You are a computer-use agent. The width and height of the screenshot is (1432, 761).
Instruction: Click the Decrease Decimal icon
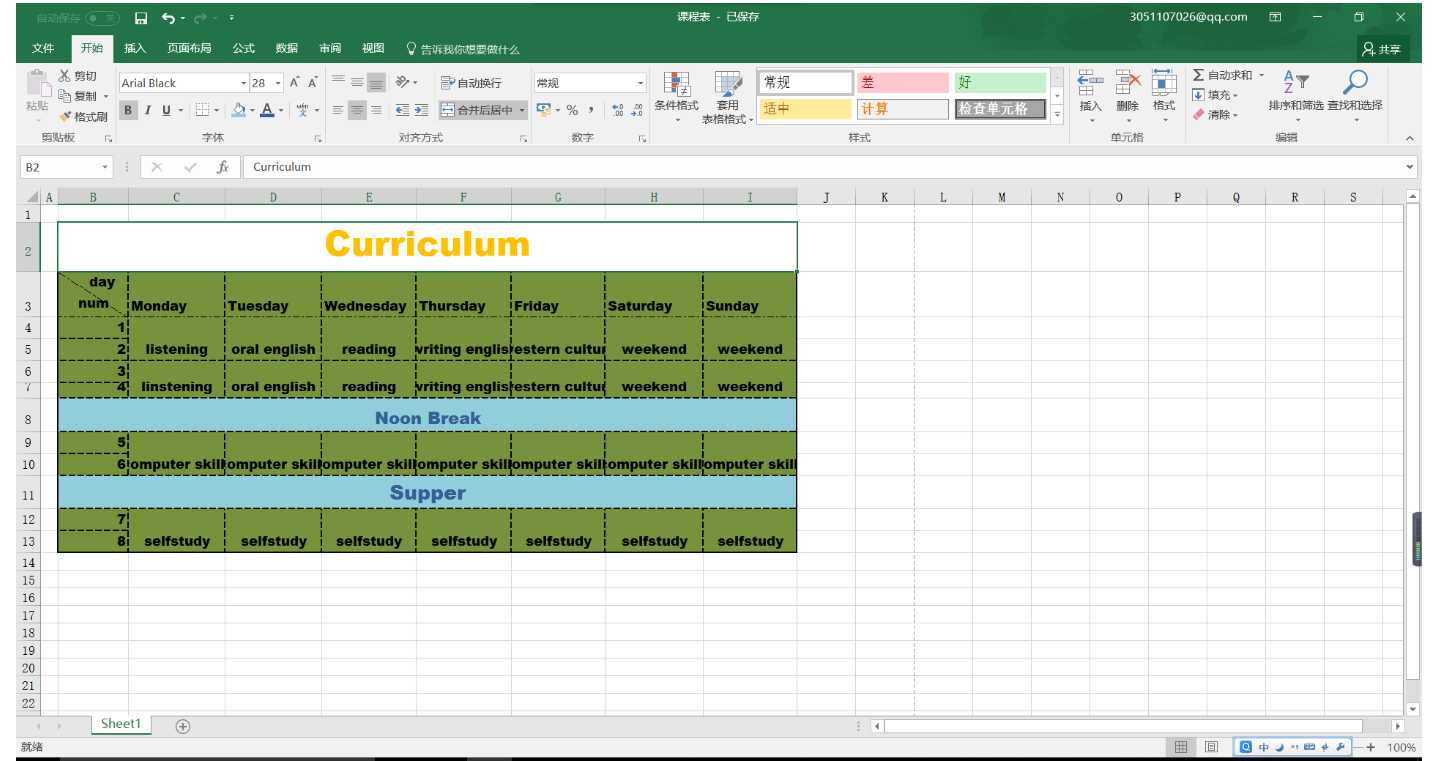pyautogui.click(x=636, y=110)
